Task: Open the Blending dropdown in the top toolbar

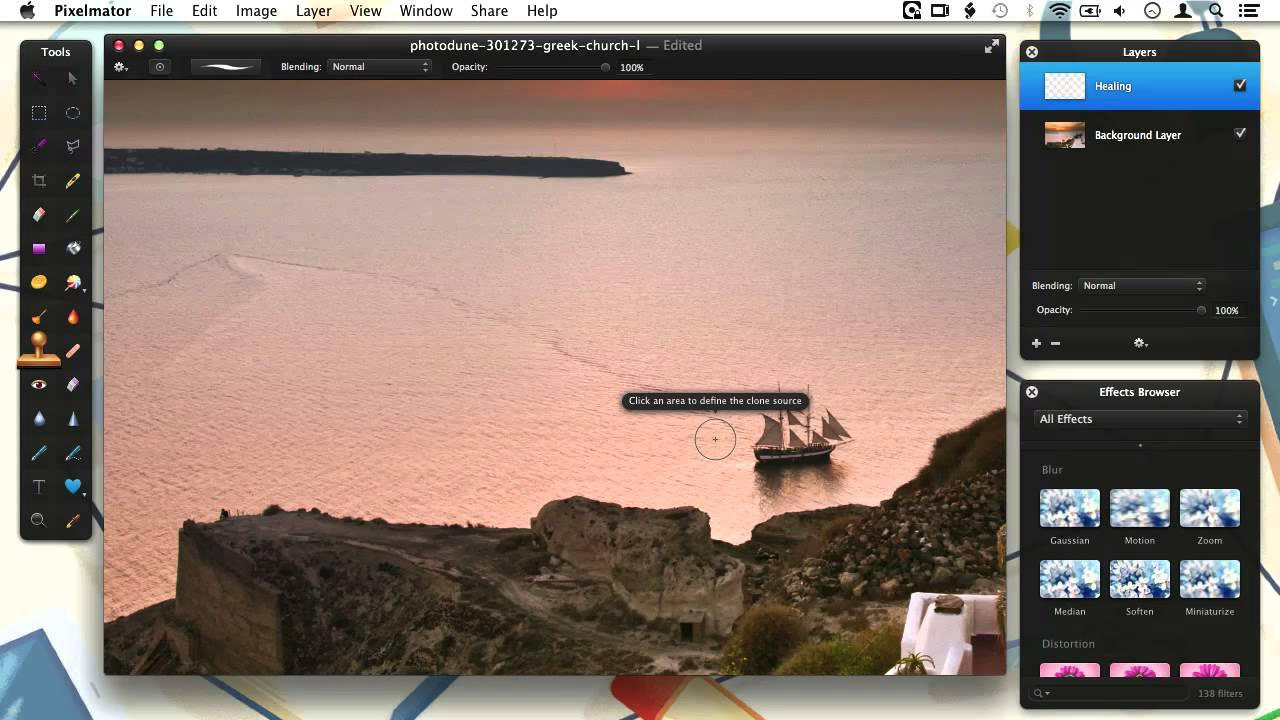Action: click(x=380, y=66)
